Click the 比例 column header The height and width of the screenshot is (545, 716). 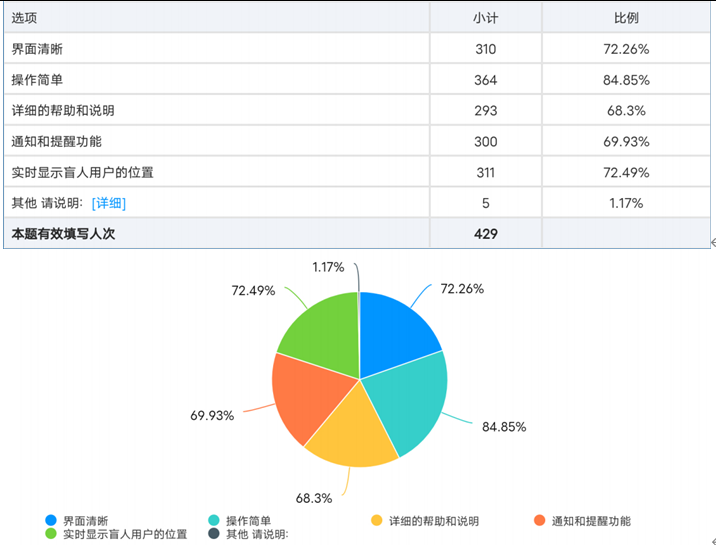pos(626,18)
